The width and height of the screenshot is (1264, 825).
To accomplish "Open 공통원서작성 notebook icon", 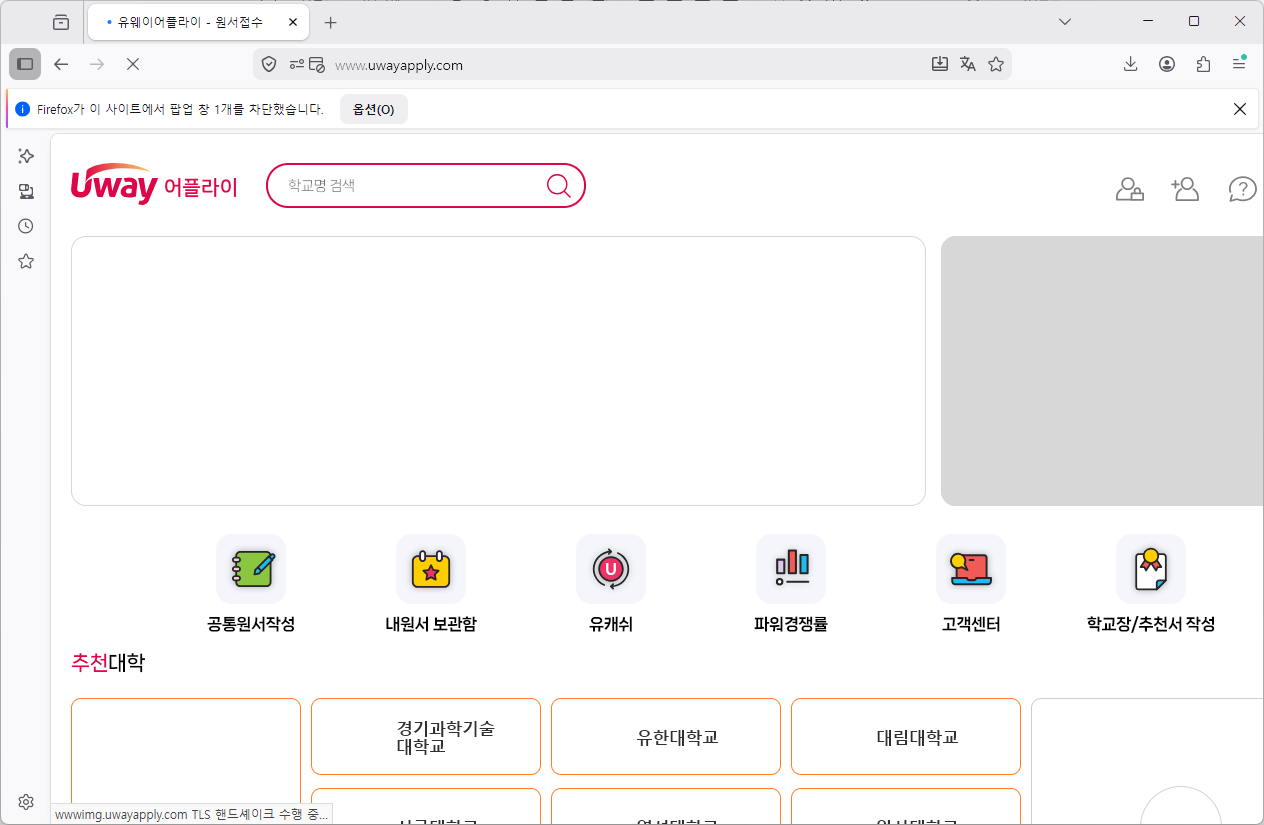I will coord(251,569).
